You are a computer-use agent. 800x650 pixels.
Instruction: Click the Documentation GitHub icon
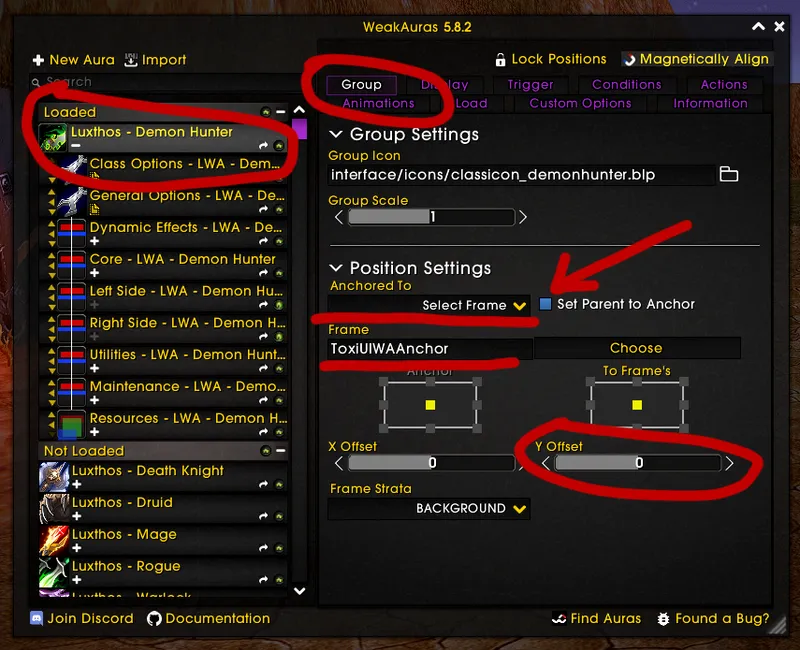[x=154, y=618]
